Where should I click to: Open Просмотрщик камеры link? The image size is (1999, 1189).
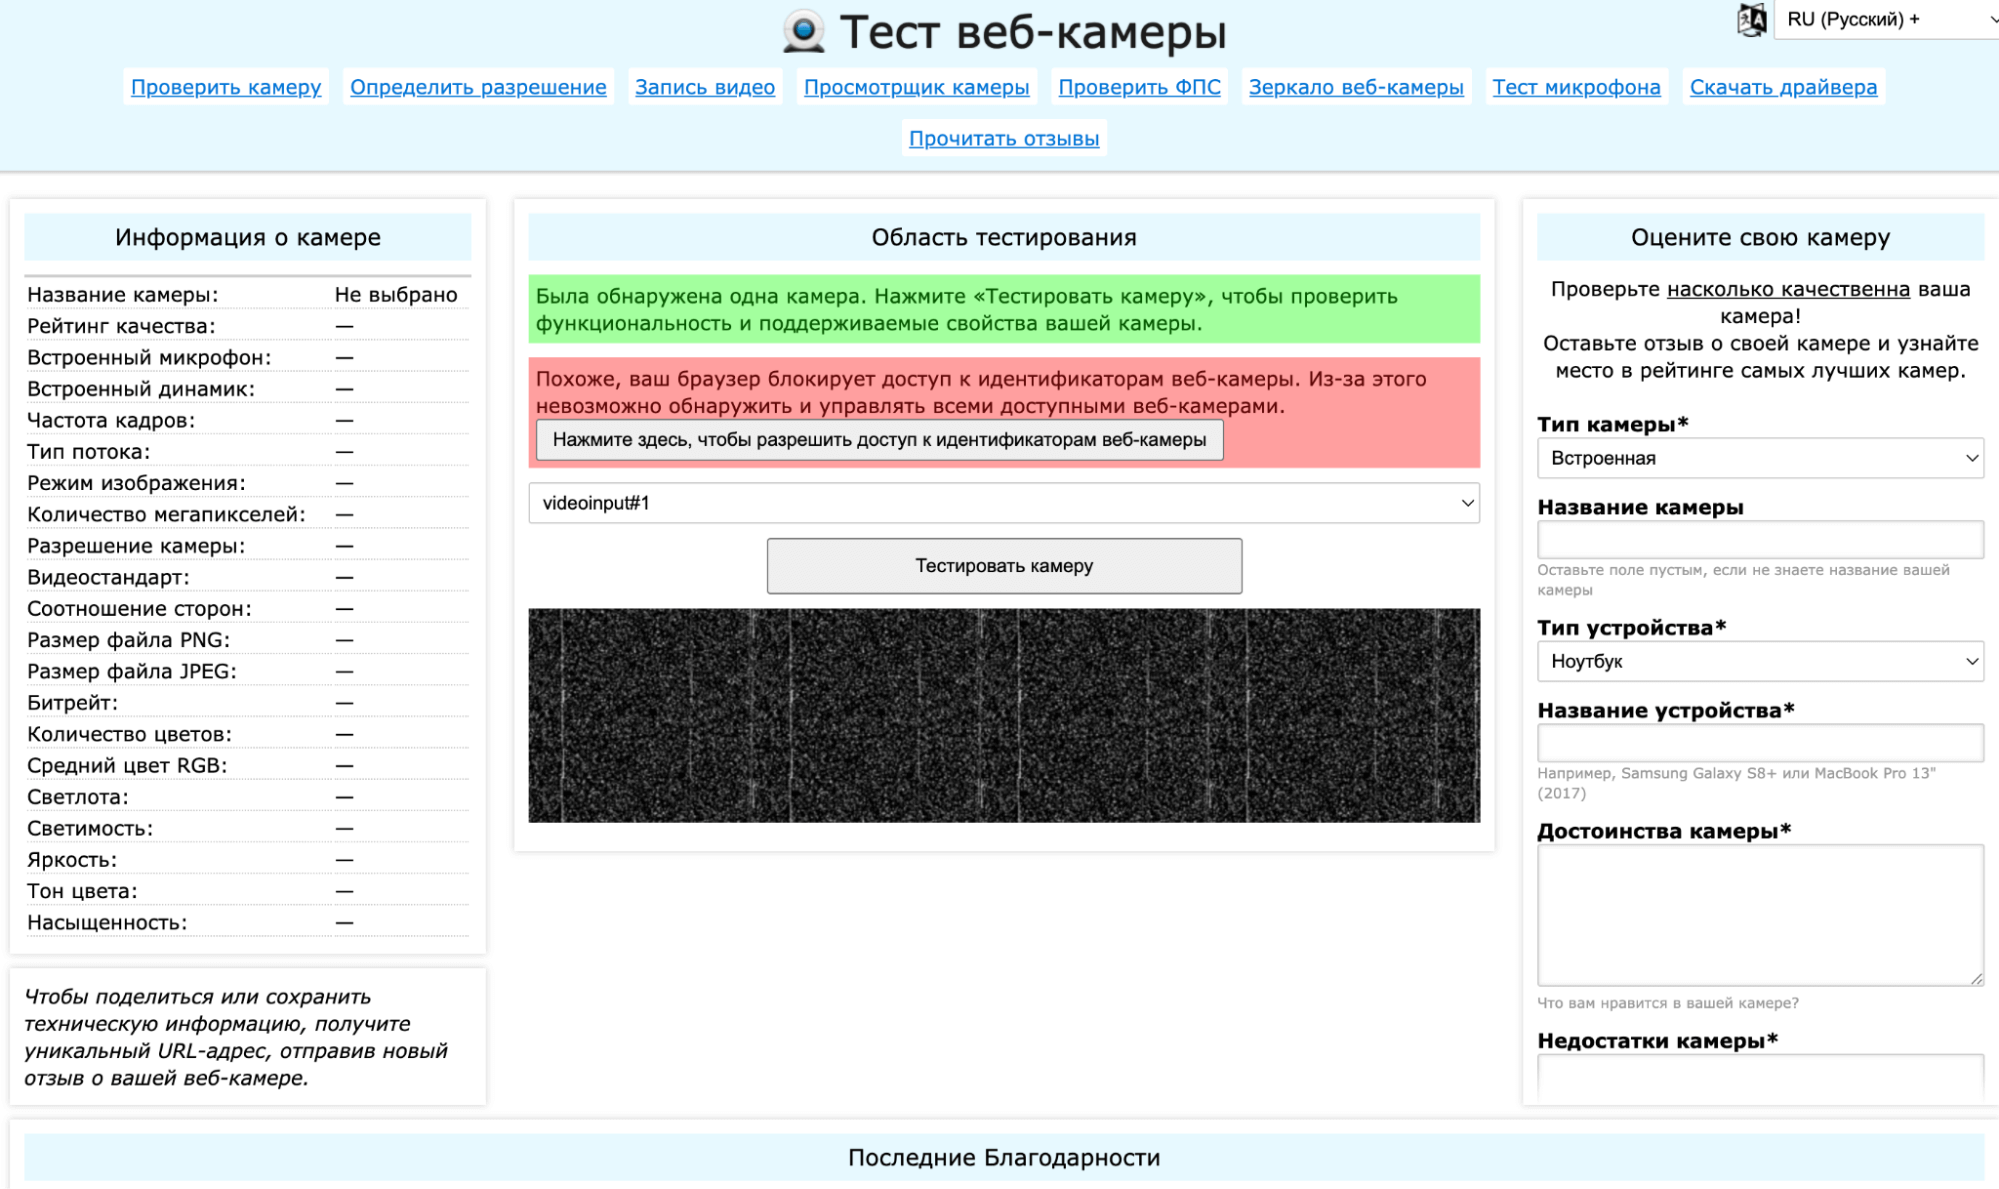click(x=916, y=87)
